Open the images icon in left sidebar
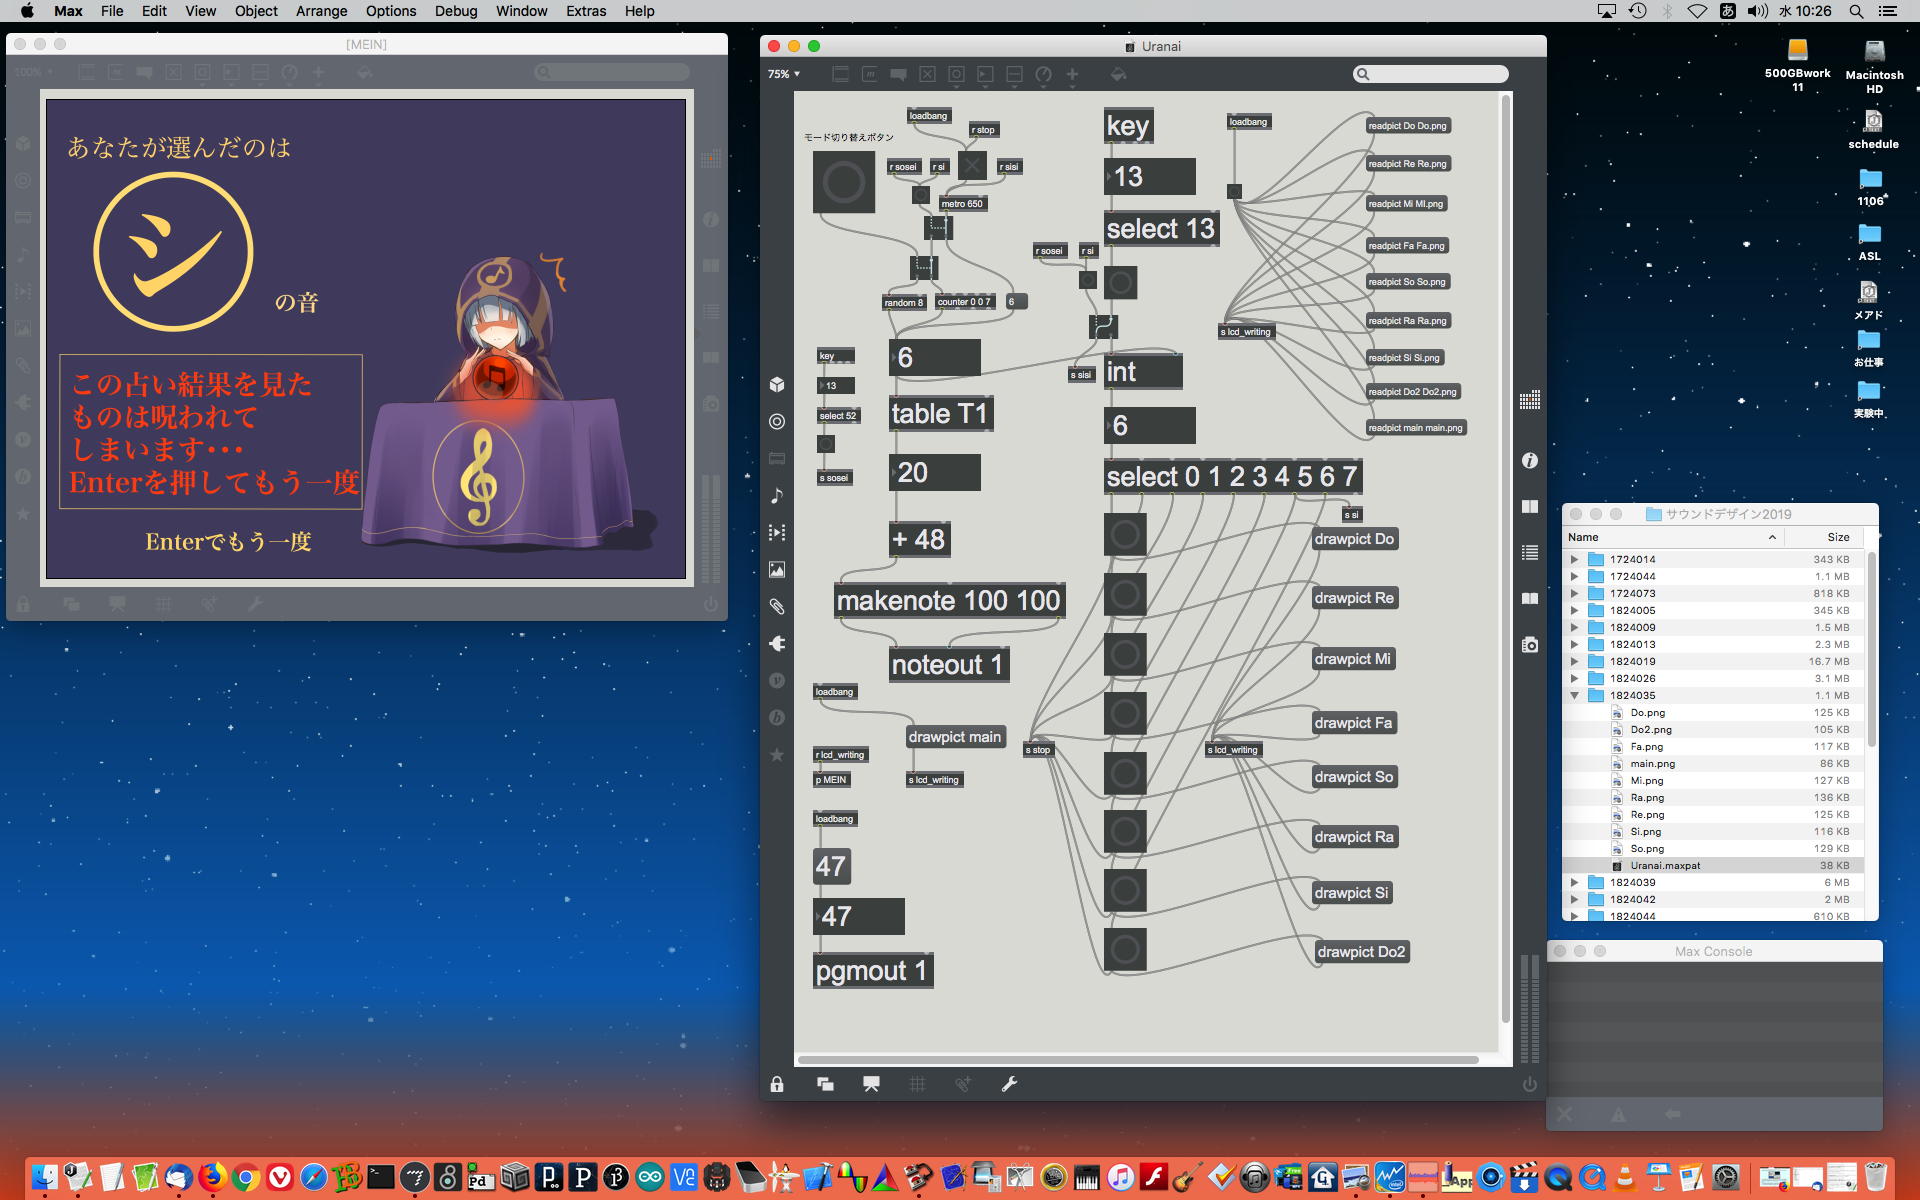 777,570
